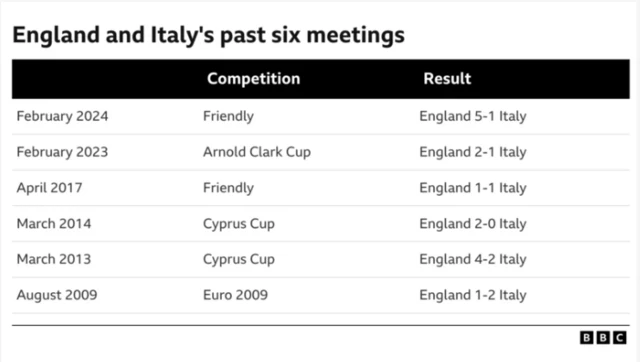Click the February 2023 date cell
Image resolution: width=640 pixels, height=362 pixels.
tap(62, 152)
